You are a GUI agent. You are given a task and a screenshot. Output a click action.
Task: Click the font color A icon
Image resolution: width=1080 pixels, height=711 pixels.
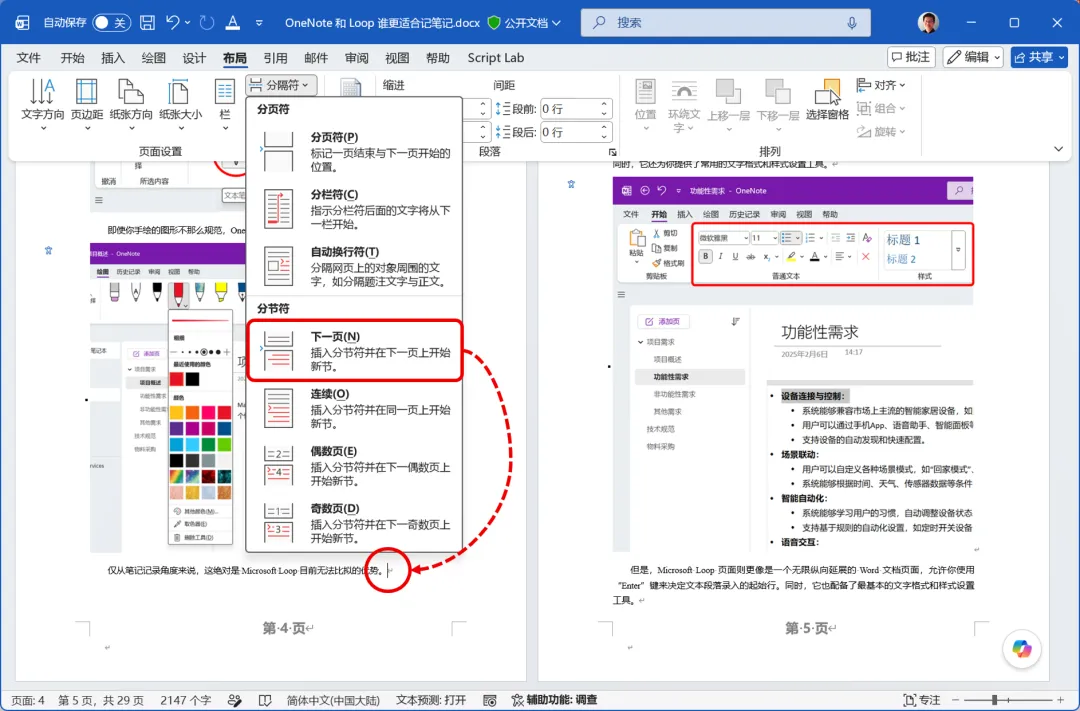pyautogui.click(x=233, y=23)
